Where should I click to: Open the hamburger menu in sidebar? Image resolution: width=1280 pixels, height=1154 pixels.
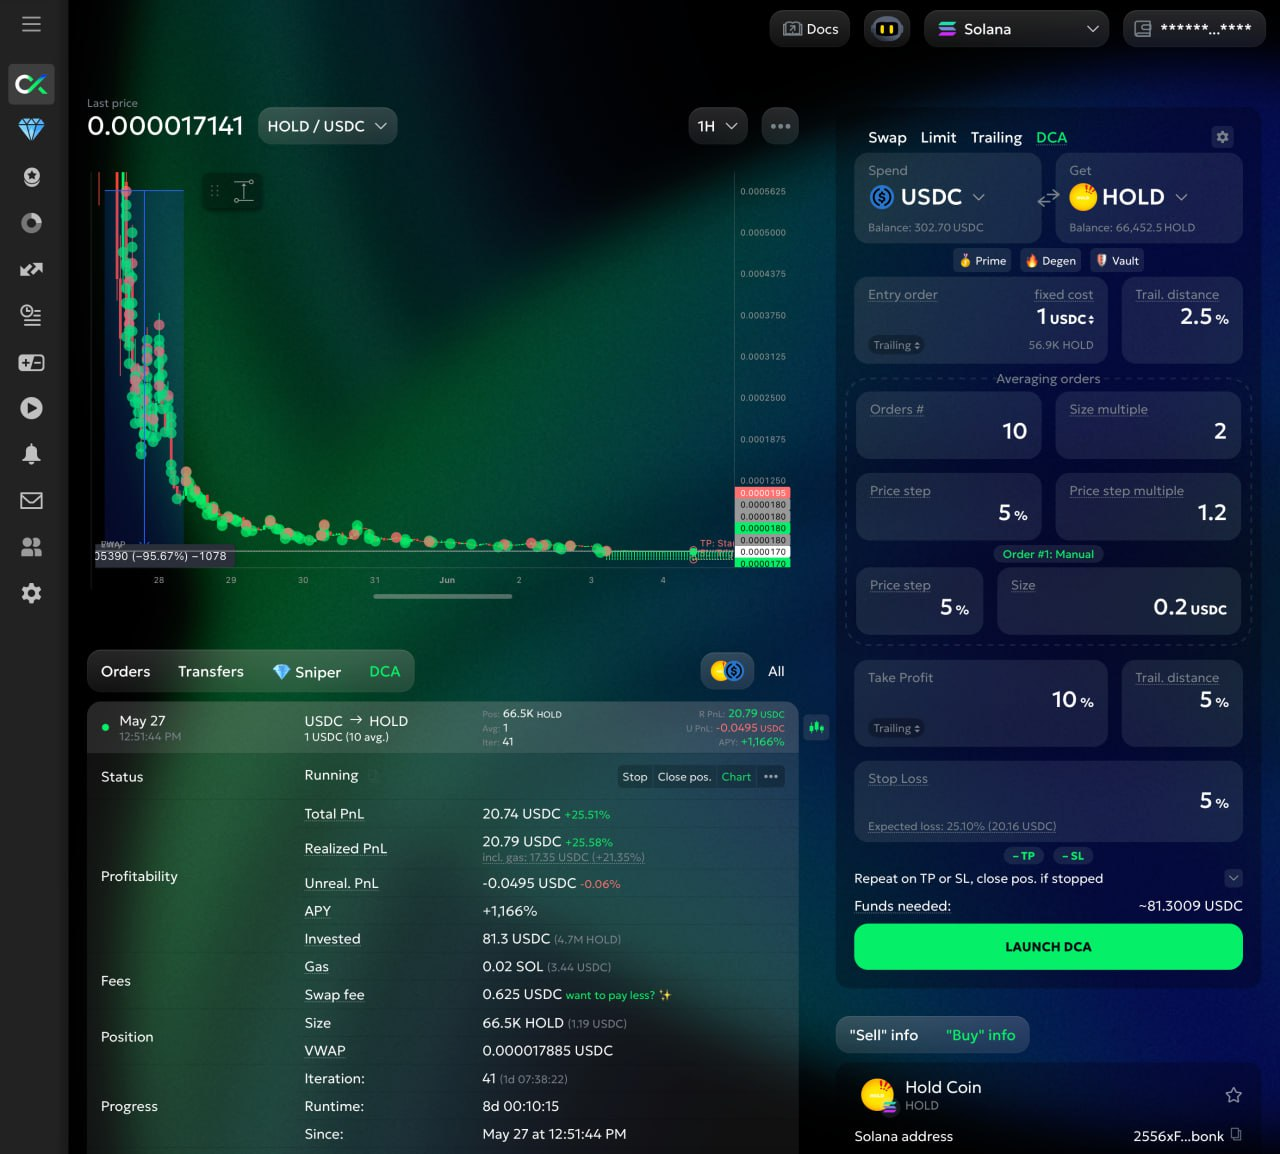31,23
